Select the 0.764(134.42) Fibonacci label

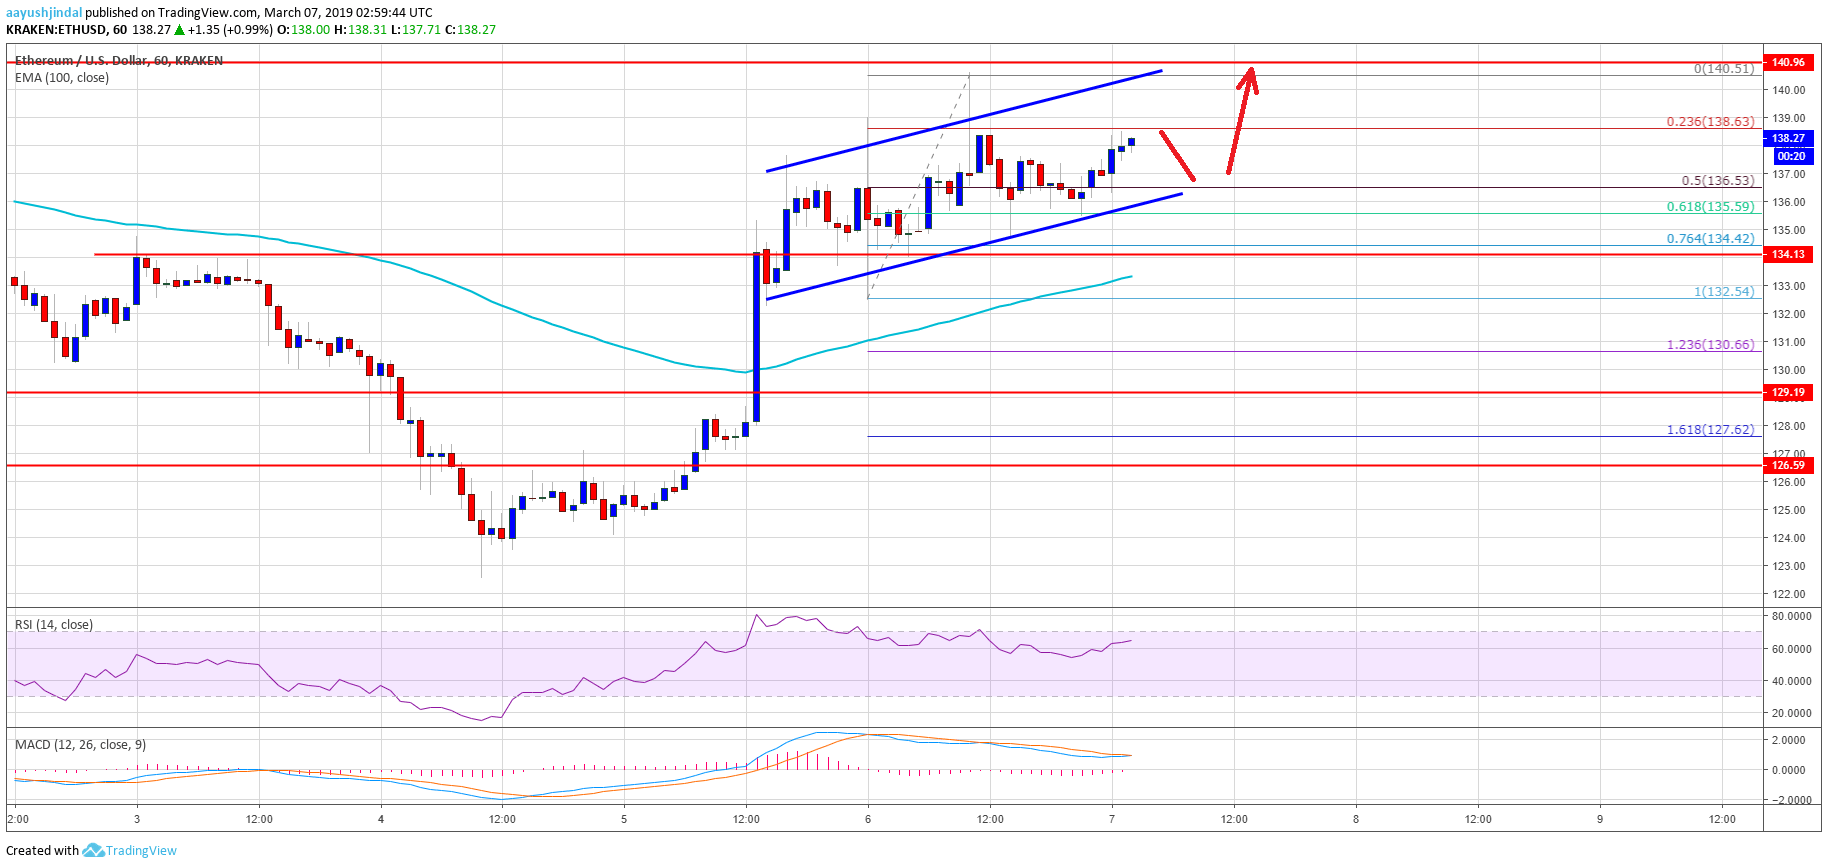(x=1710, y=239)
